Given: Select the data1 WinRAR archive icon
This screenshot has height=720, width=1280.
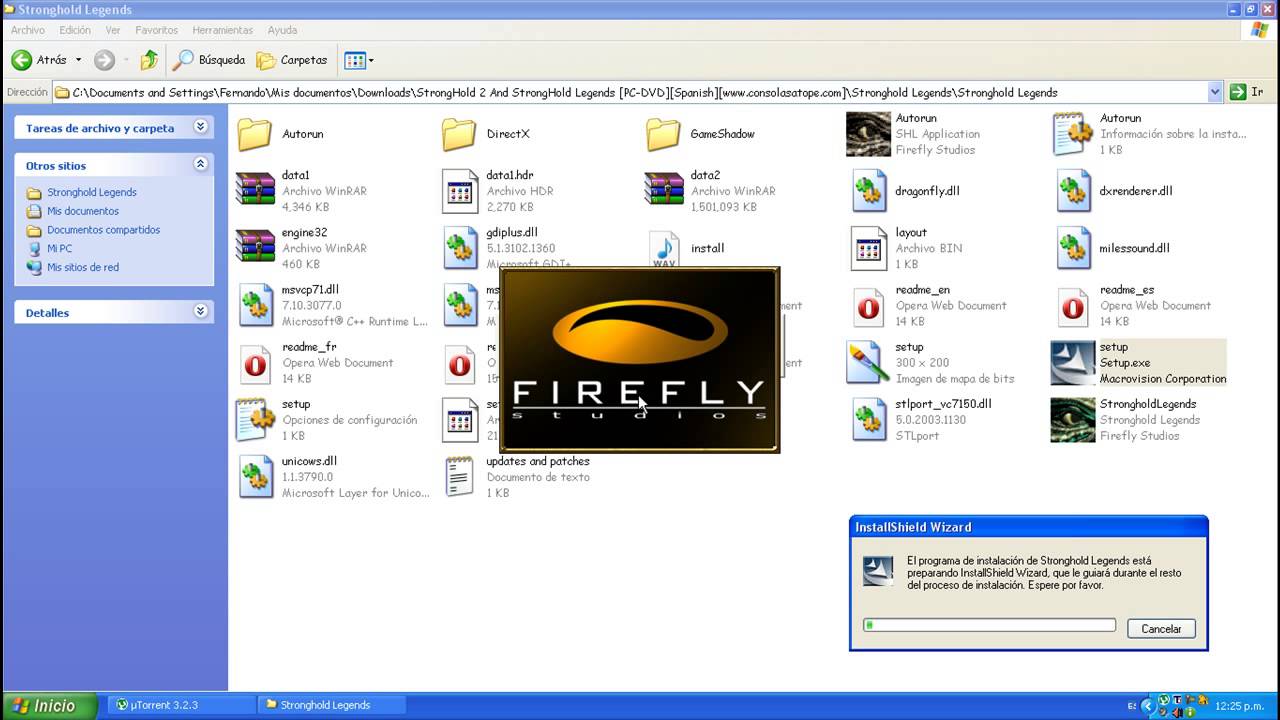Looking at the screenshot, I should click(x=255, y=190).
